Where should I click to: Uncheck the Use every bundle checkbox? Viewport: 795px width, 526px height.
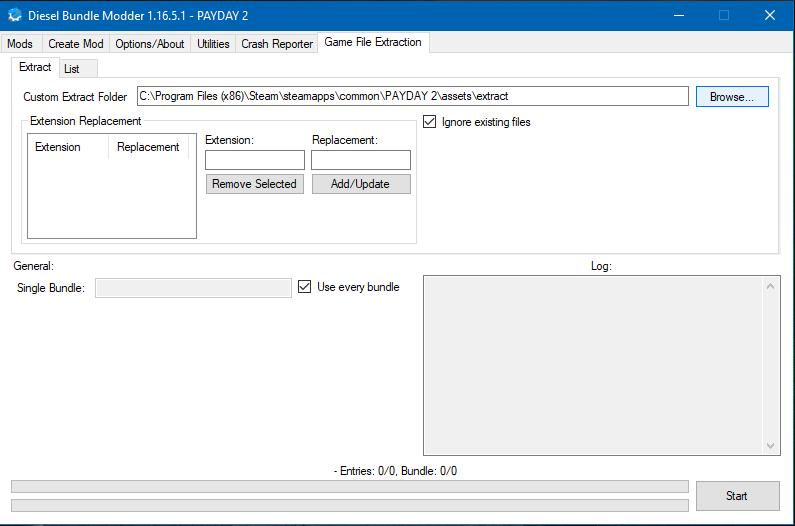(x=304, y=287)
